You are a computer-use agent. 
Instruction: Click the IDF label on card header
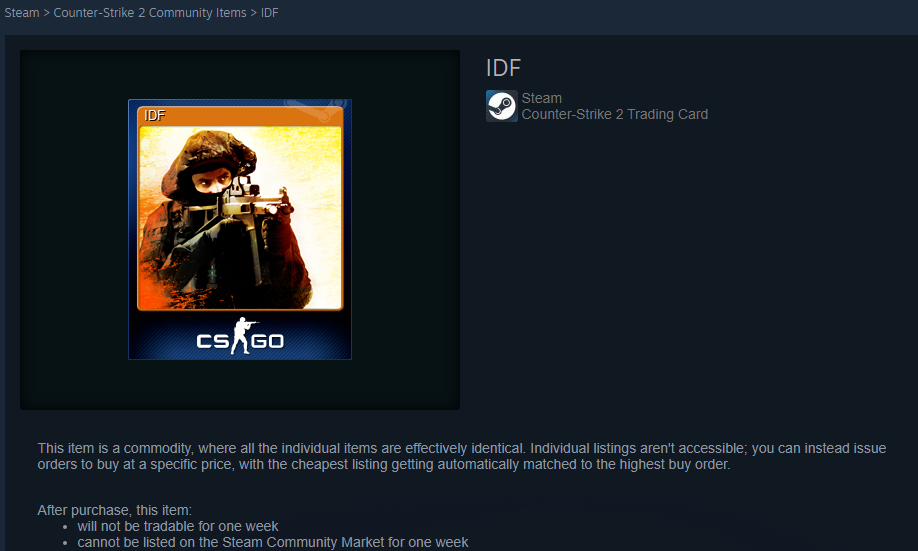pos(155,115)
